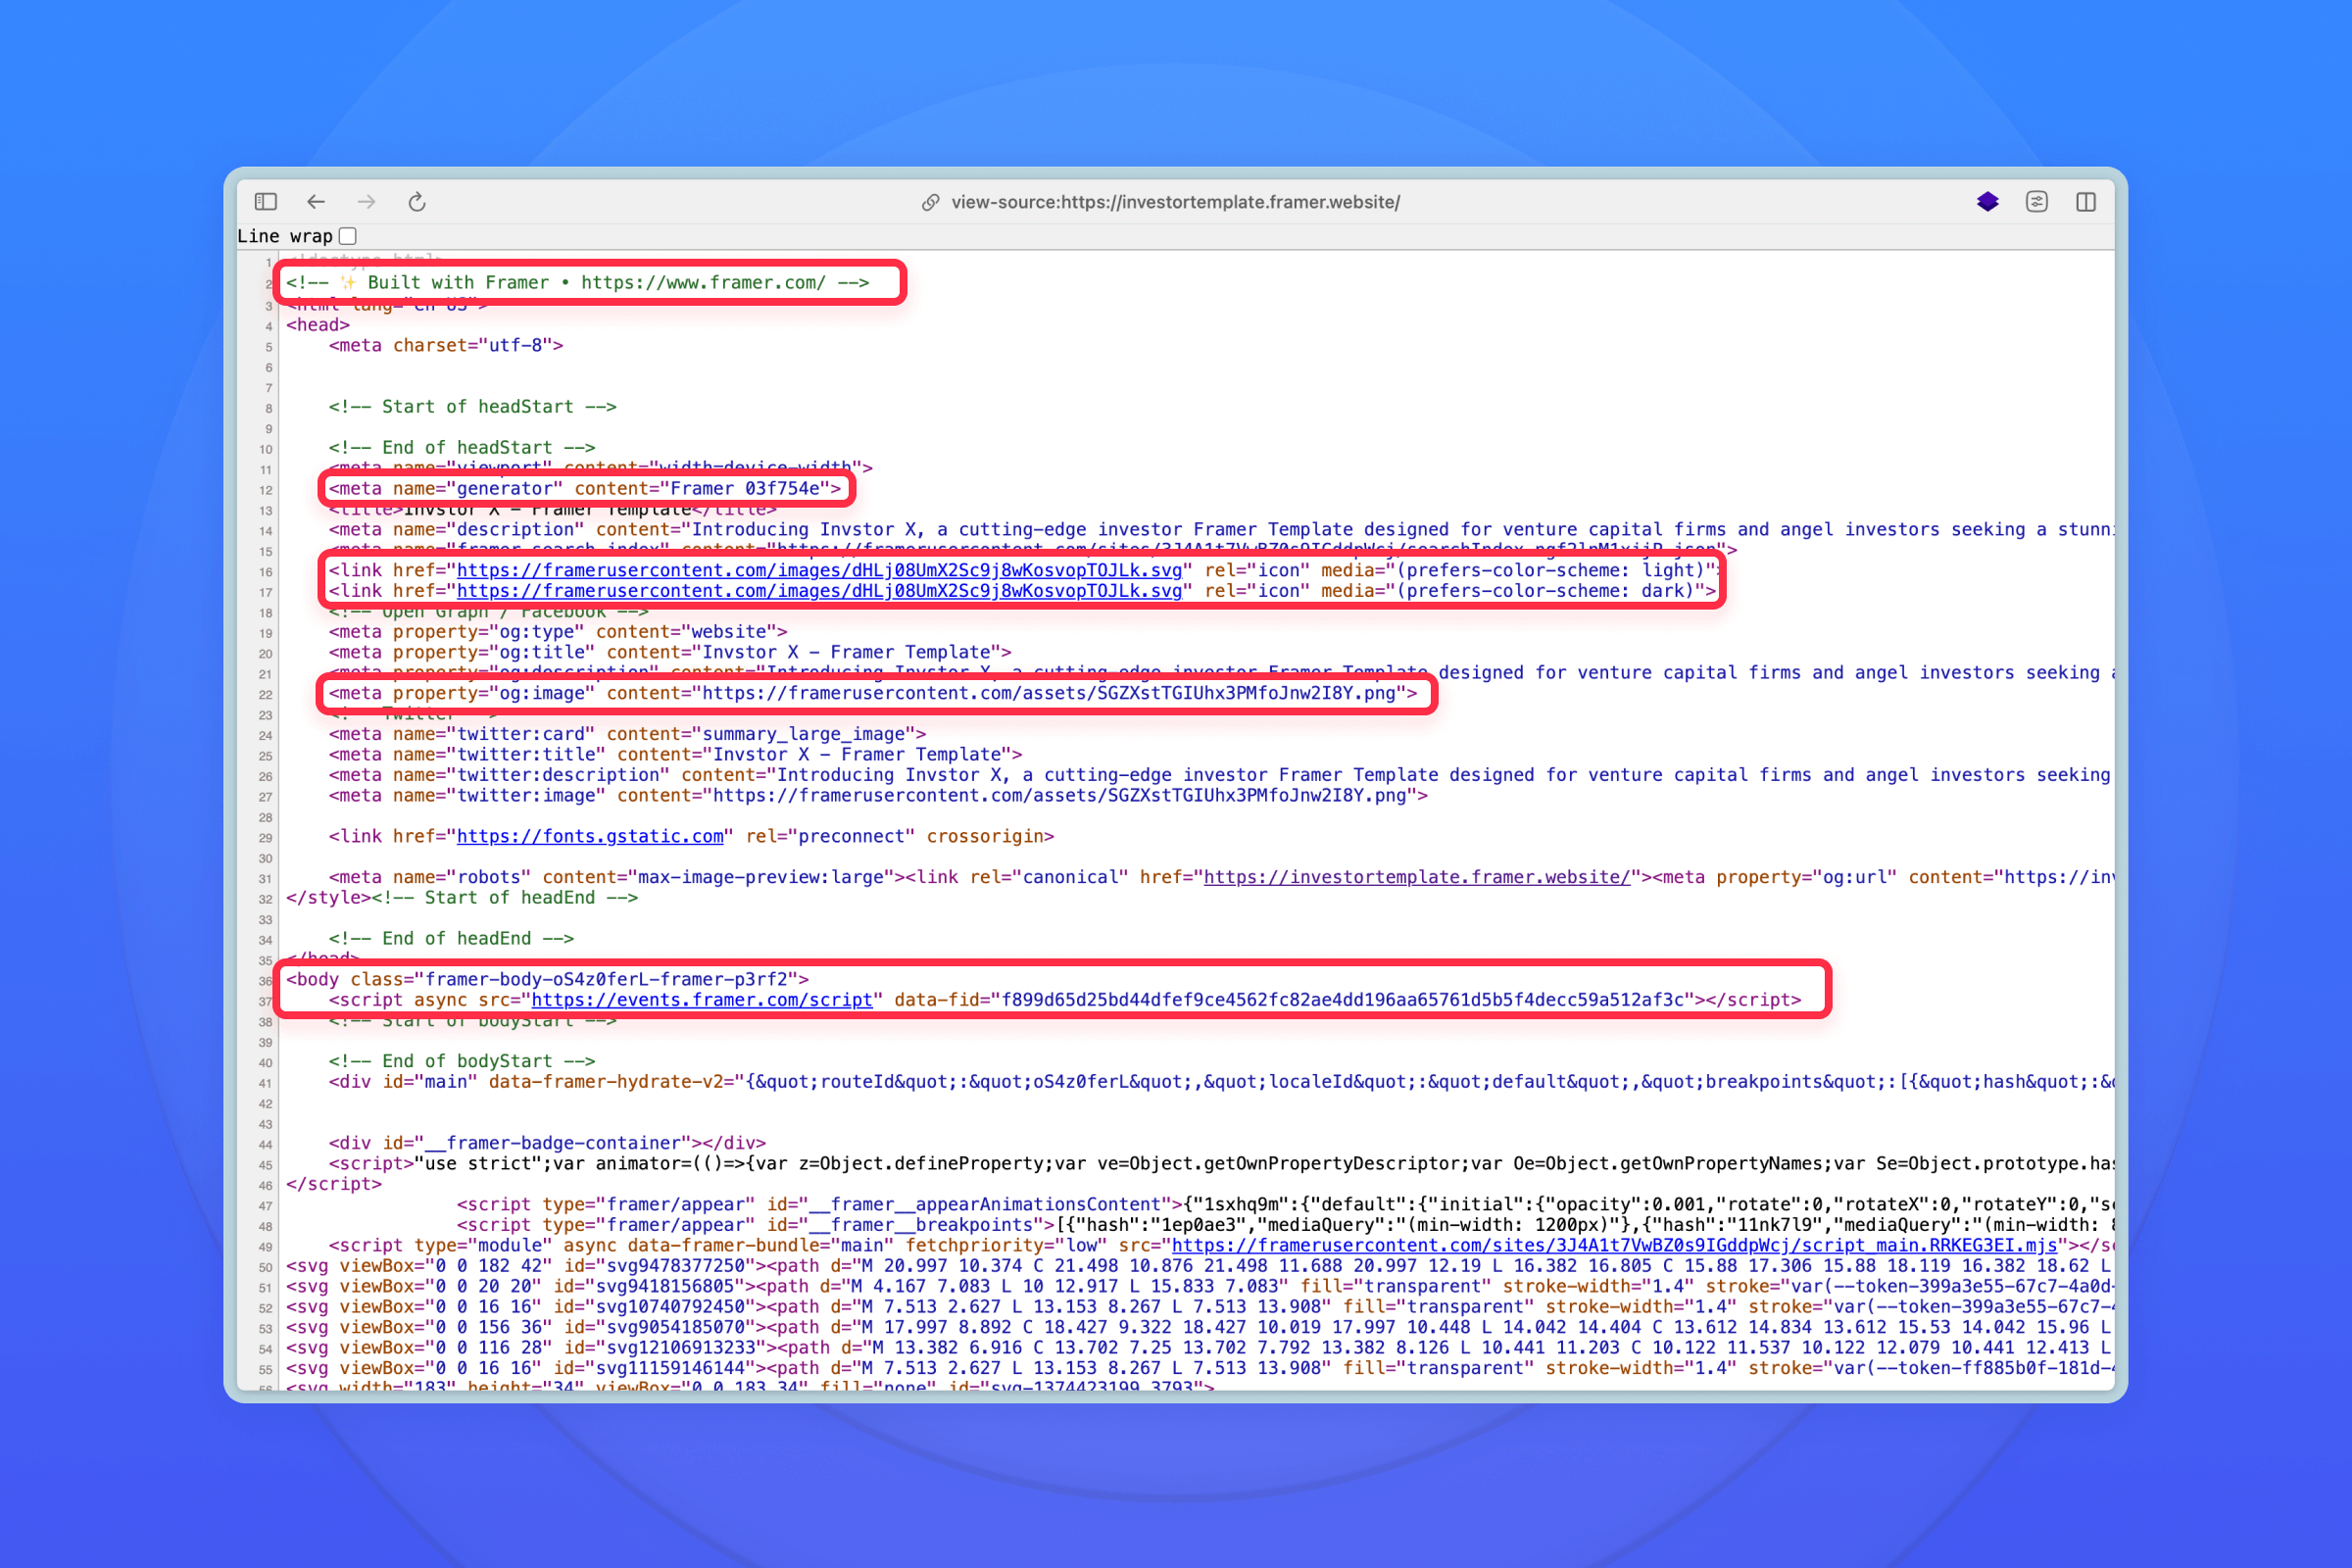Open the script_main.RRKEG3EI.mjs link

click(1614, 1245)
